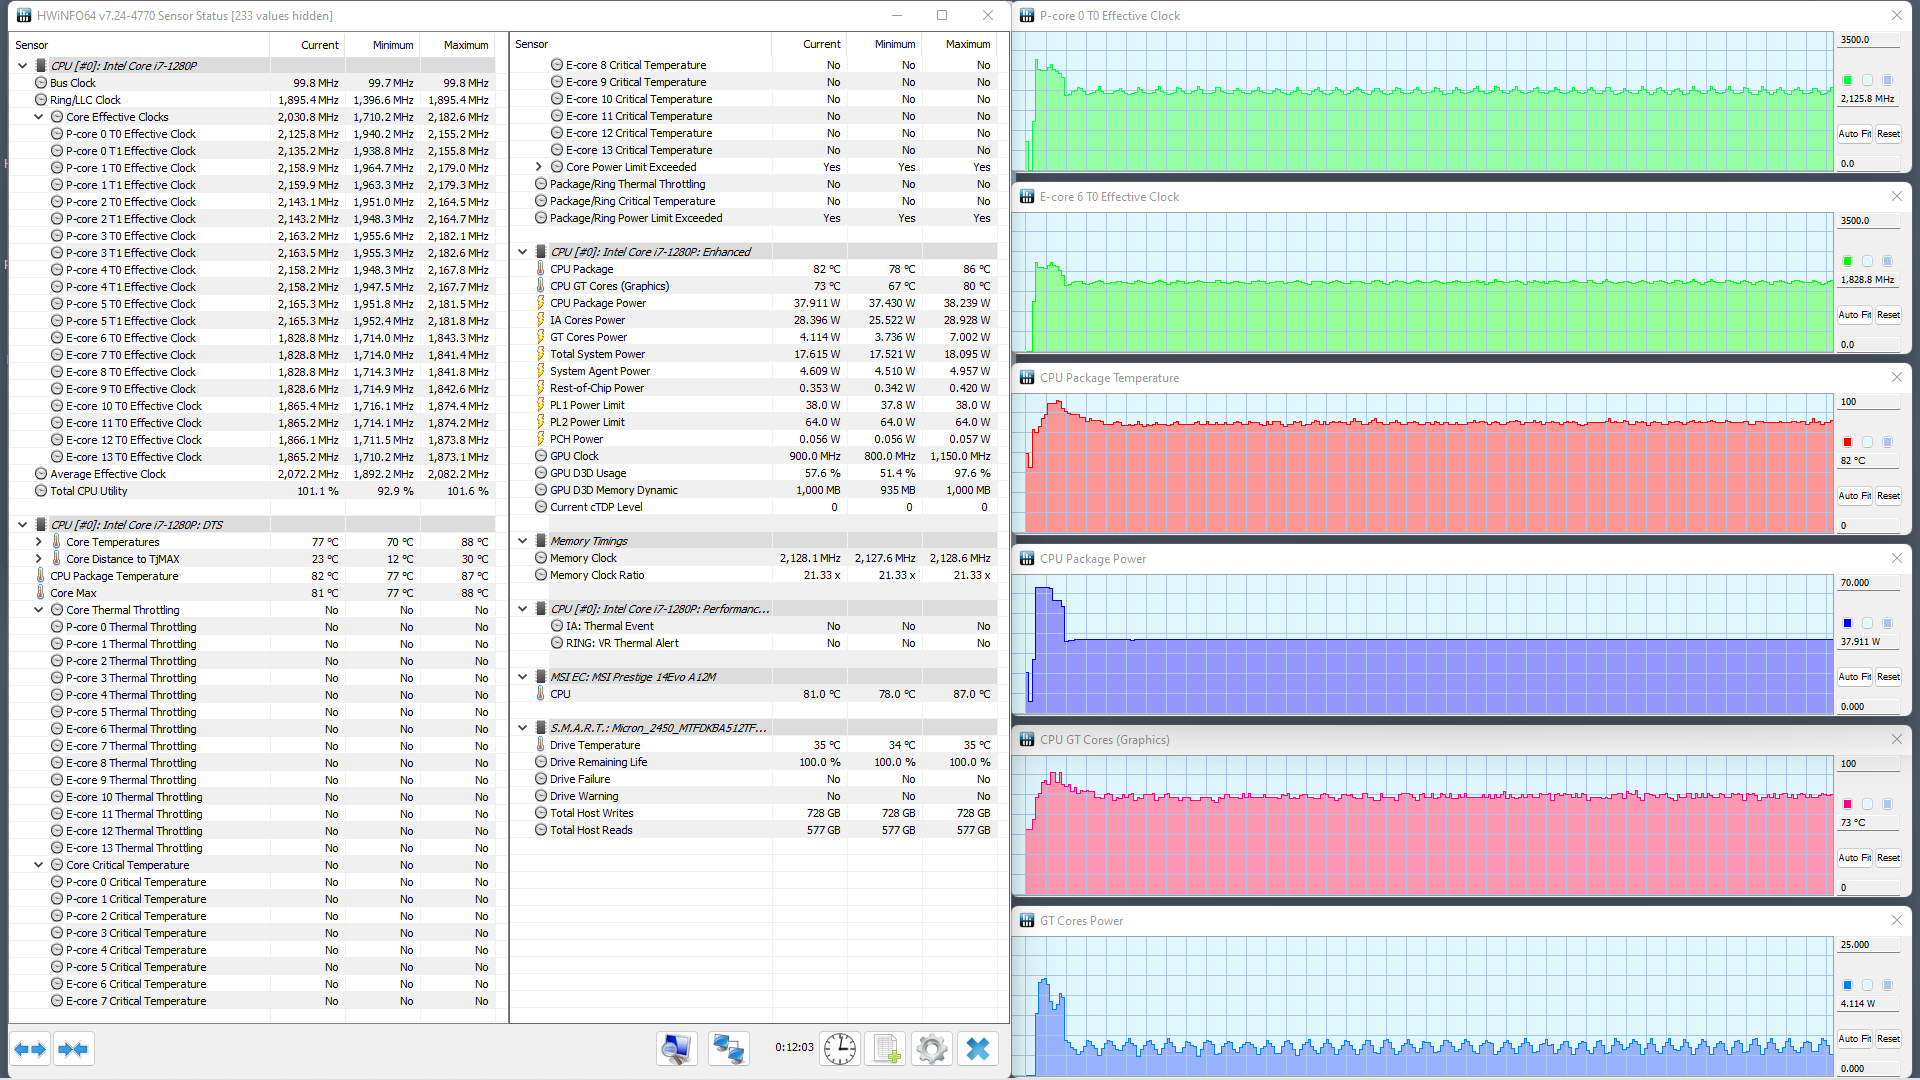Click the 3500.0 max field of E-core 6 graph
The image size is (1920, 1080).
1867,221
